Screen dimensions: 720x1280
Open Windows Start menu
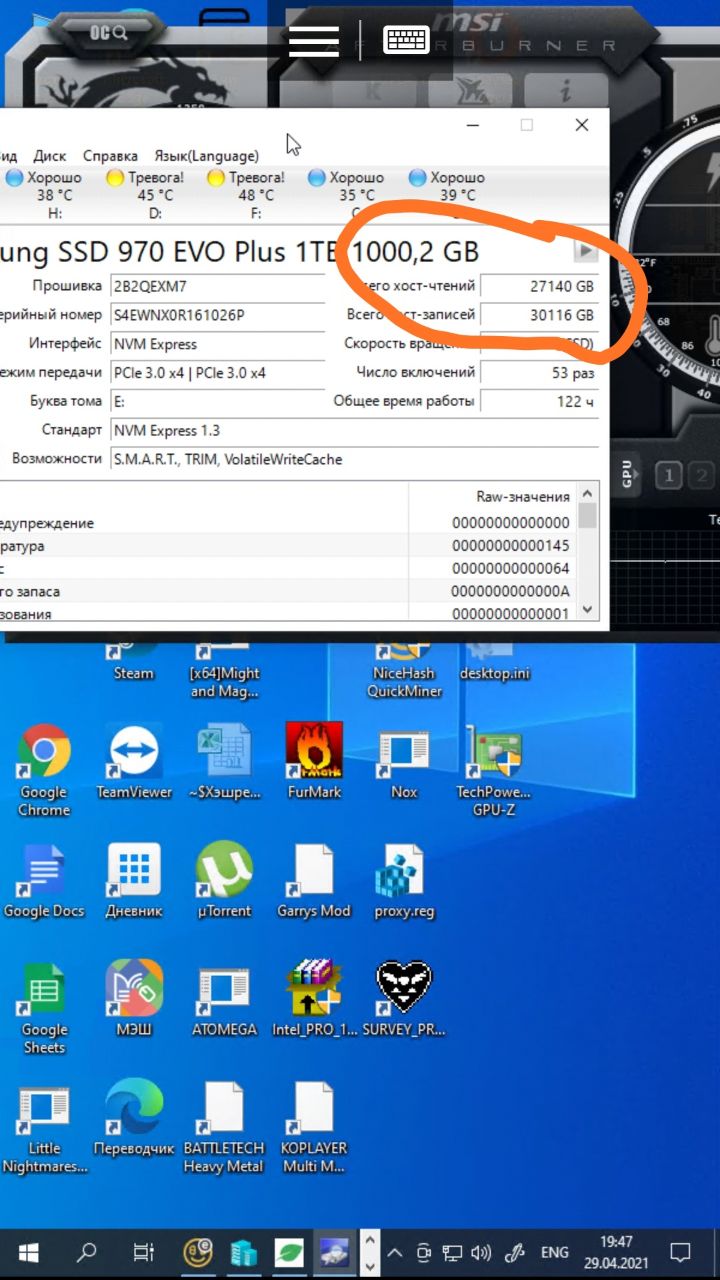pyautogui.click(x=29, y=1251)
